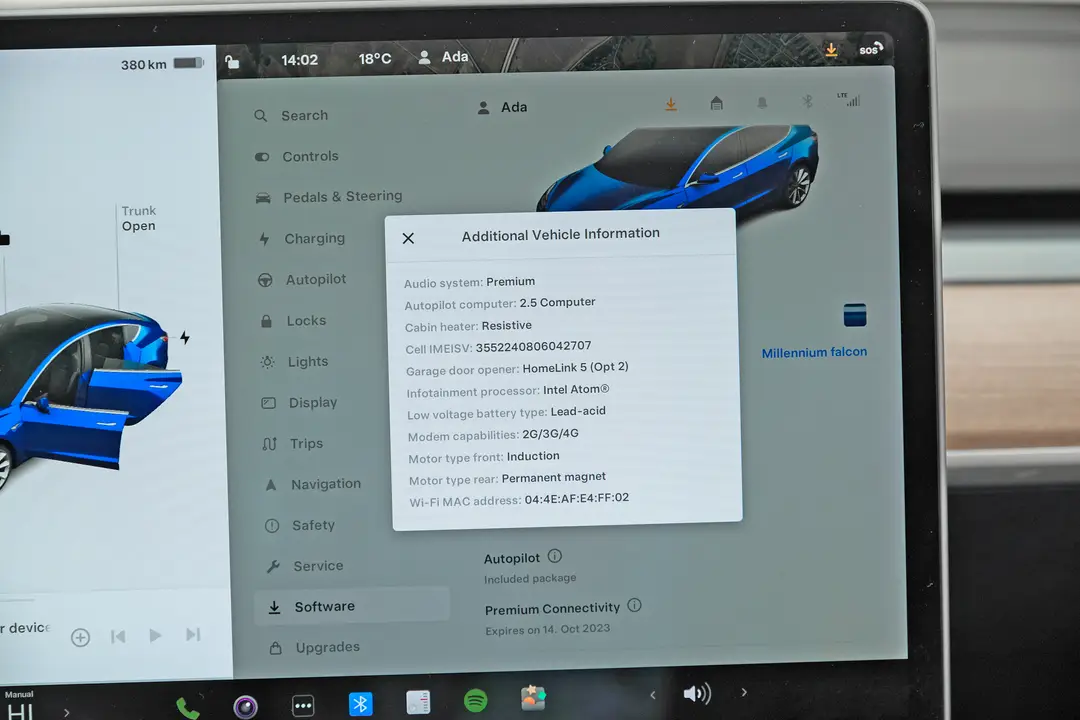1080x720 pixels.
Task: Open the Charging settings
Action: click(x=301, y=238)
